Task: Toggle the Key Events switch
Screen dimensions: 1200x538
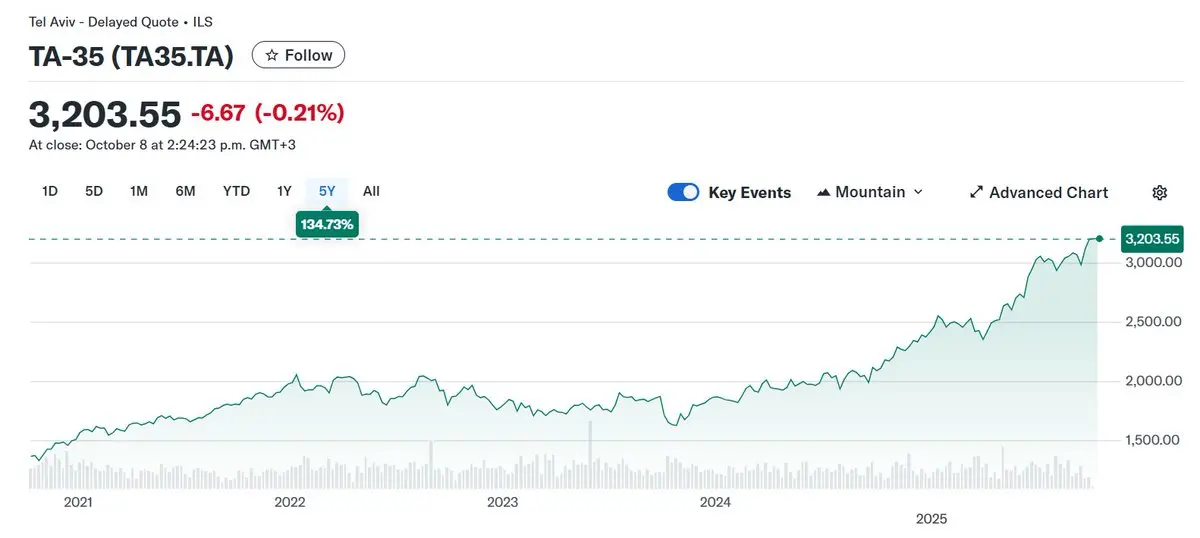Action: click(683, 193)
